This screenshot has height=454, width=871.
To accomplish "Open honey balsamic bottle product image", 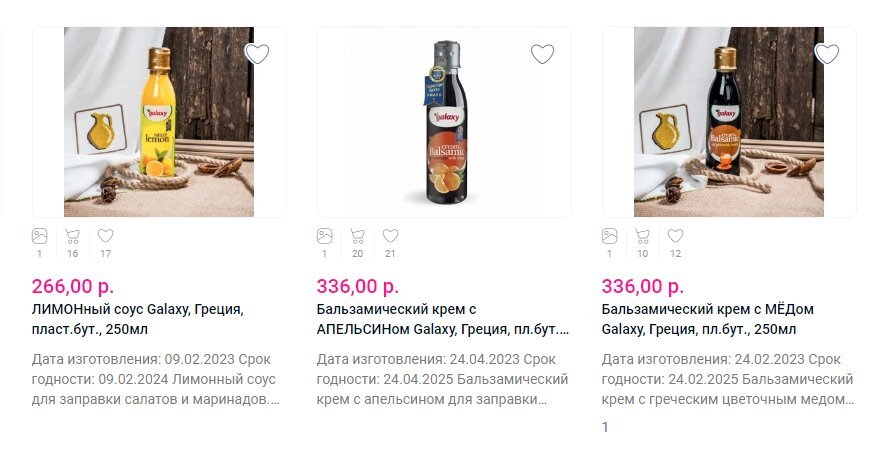I will (729, 122).
